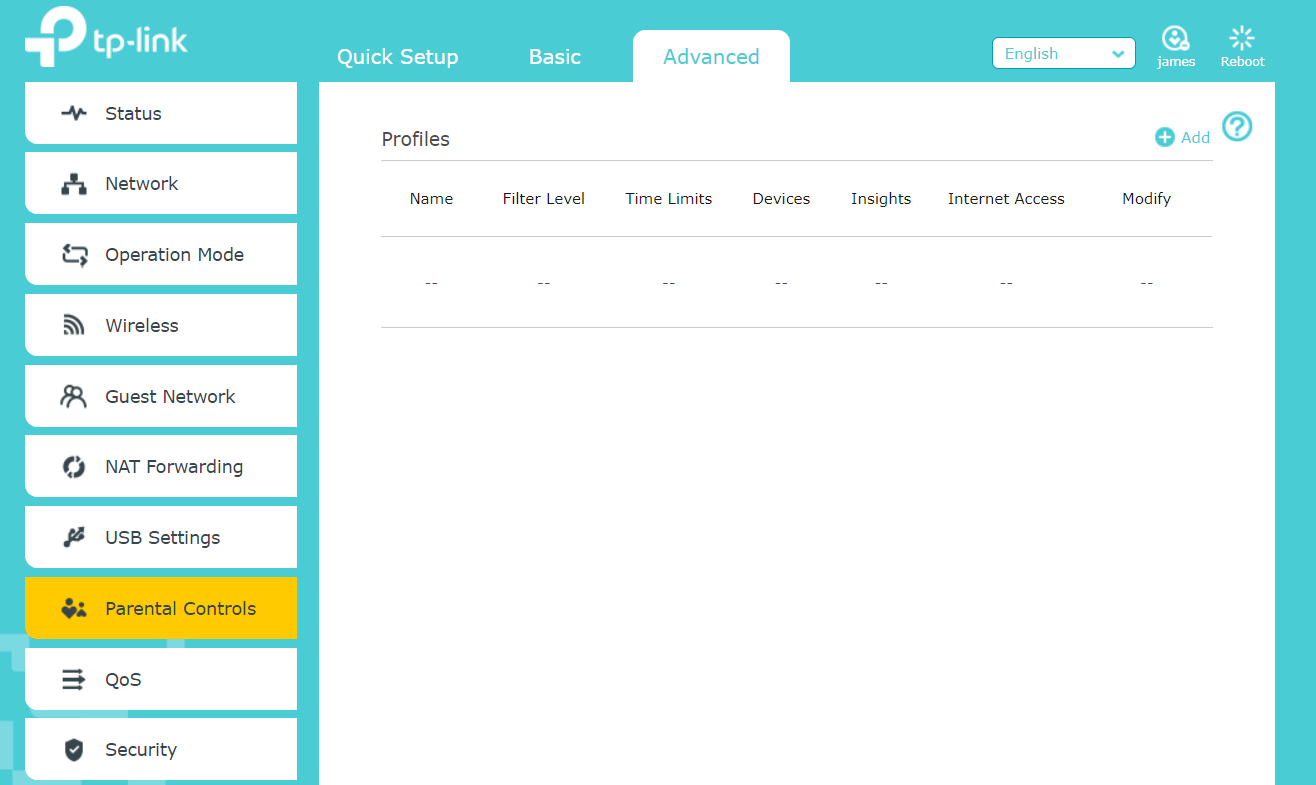Viewport: 1316px width, 785px height.
Task: Click the Reboot icon at top right
Action: (1242, 39)
